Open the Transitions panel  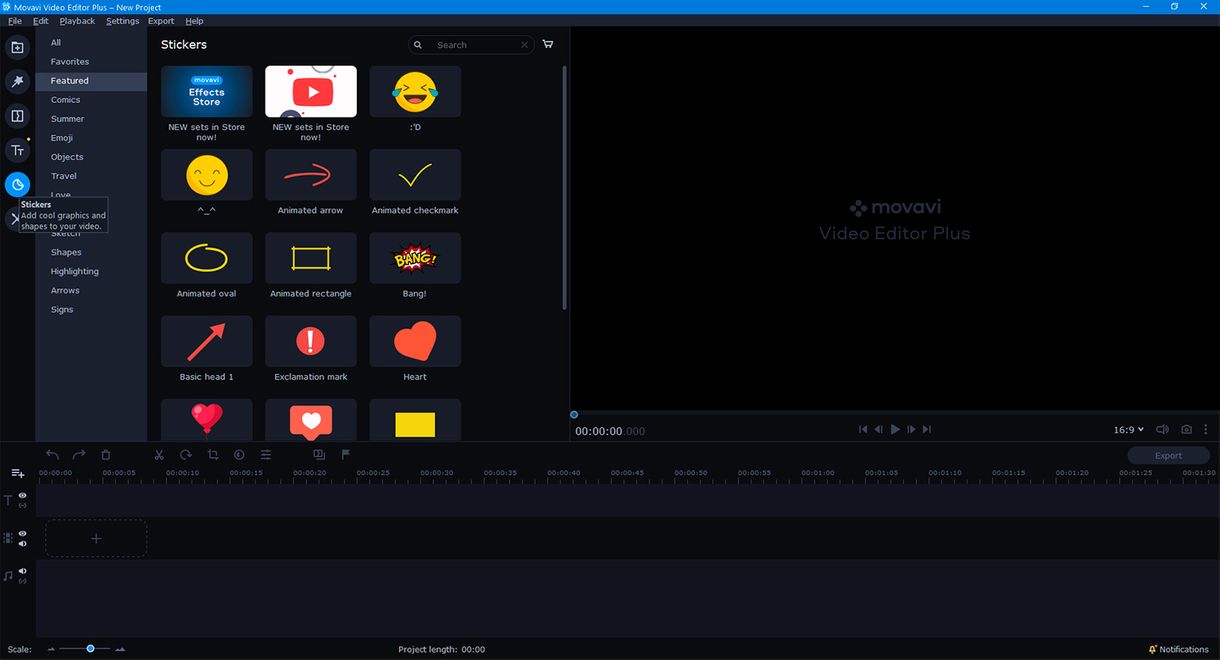pyautogui.click(x=17, y=115)
